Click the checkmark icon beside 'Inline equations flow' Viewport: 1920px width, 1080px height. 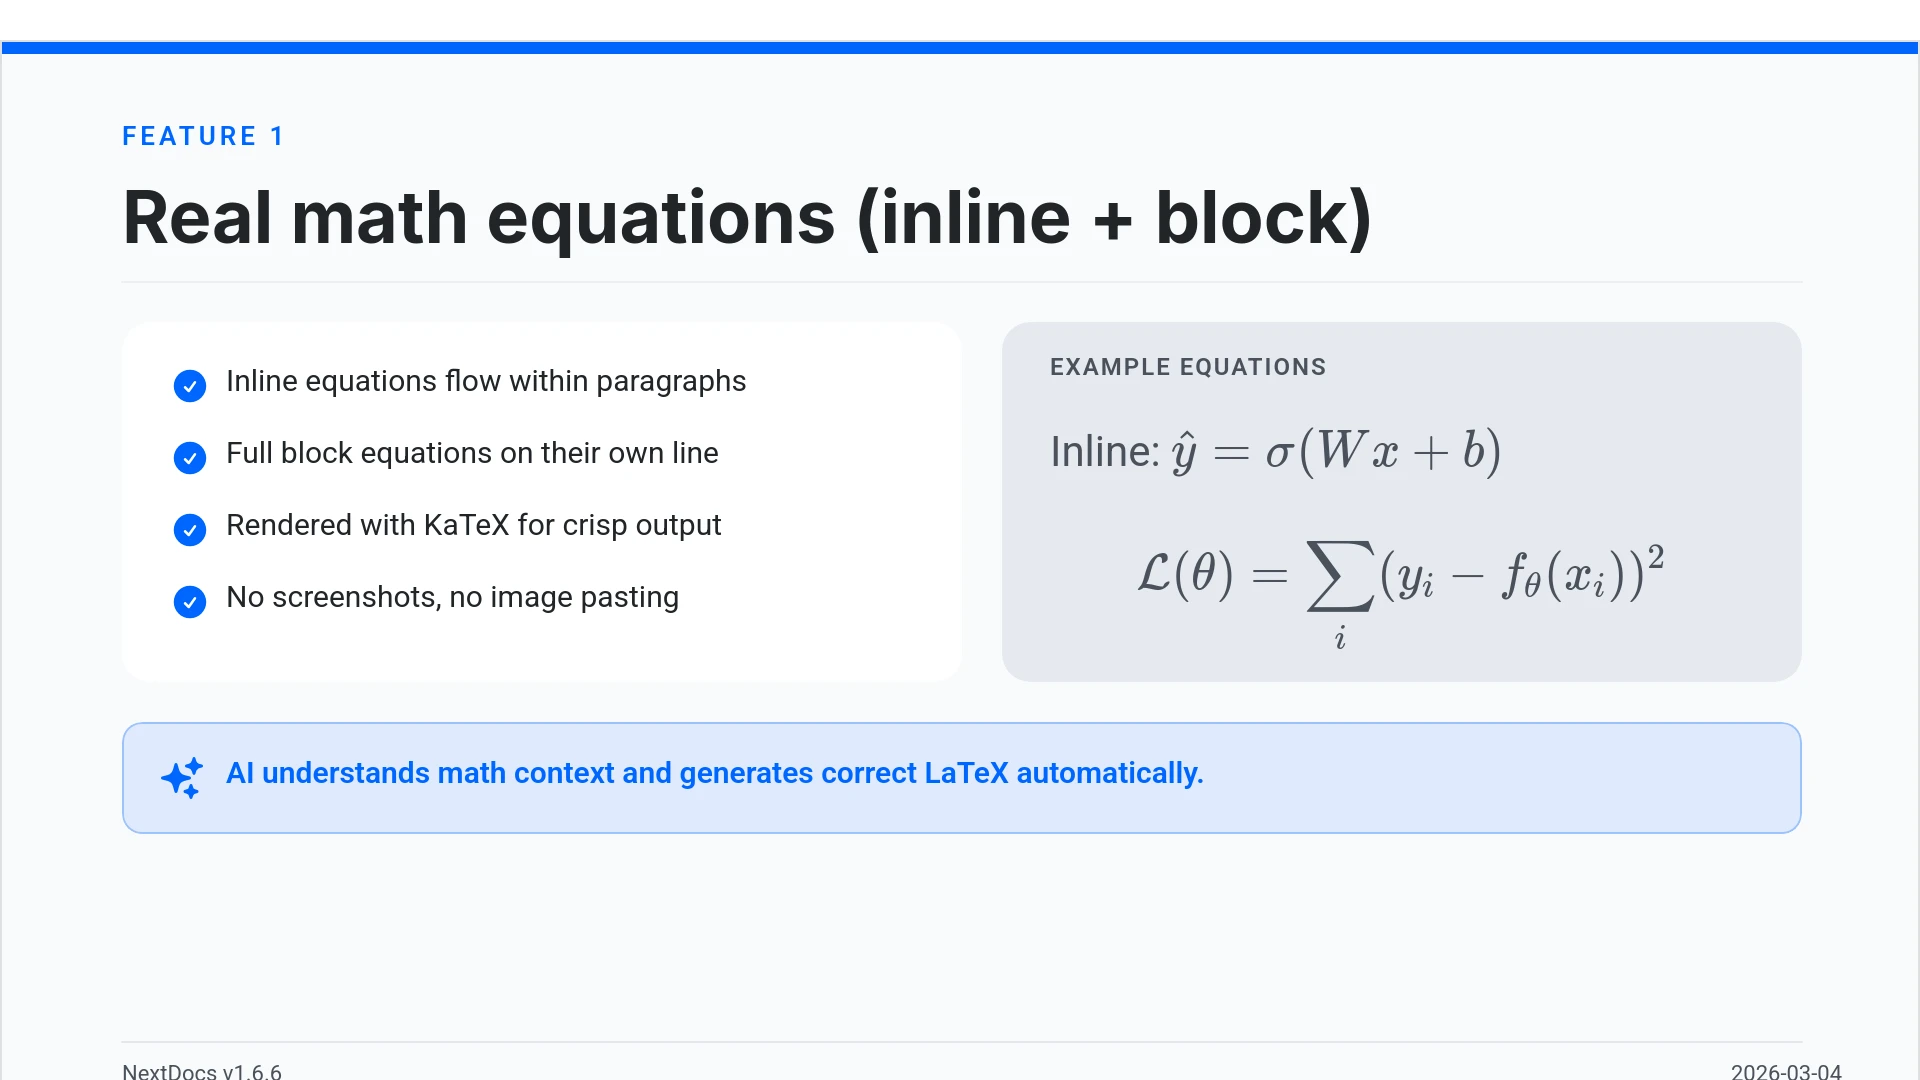pos(190,385)
